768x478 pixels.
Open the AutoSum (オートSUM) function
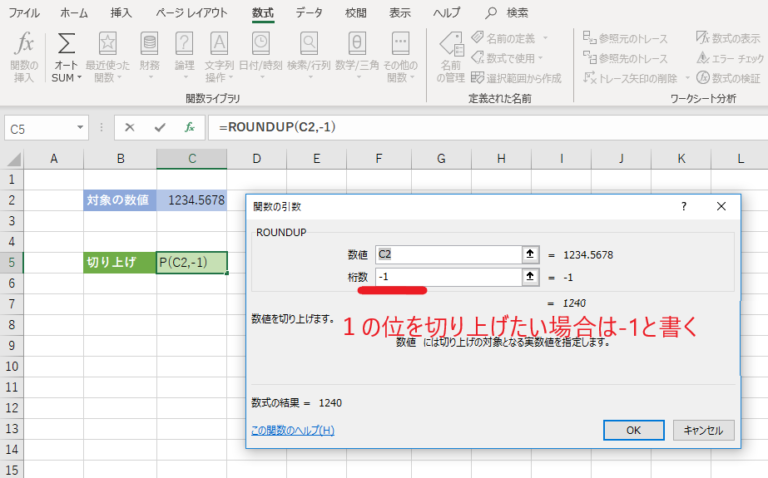click(66, 56)
